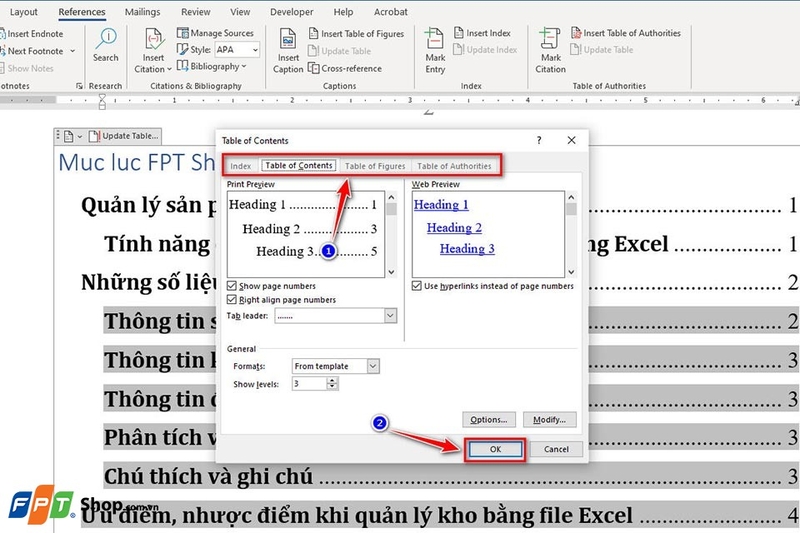This screenshot has width=800, height=533.
Task: Open the Acrobat ribbon tab
Action: click(390, 12)
